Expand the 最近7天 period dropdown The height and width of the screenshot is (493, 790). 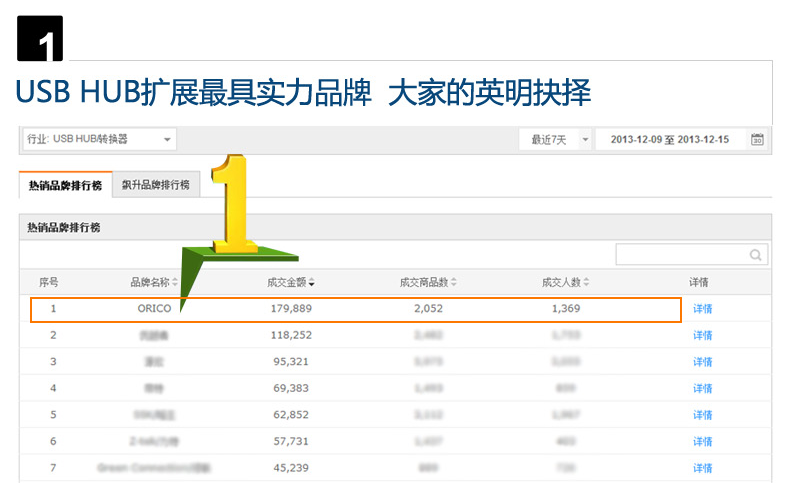[x=555, y=139]
